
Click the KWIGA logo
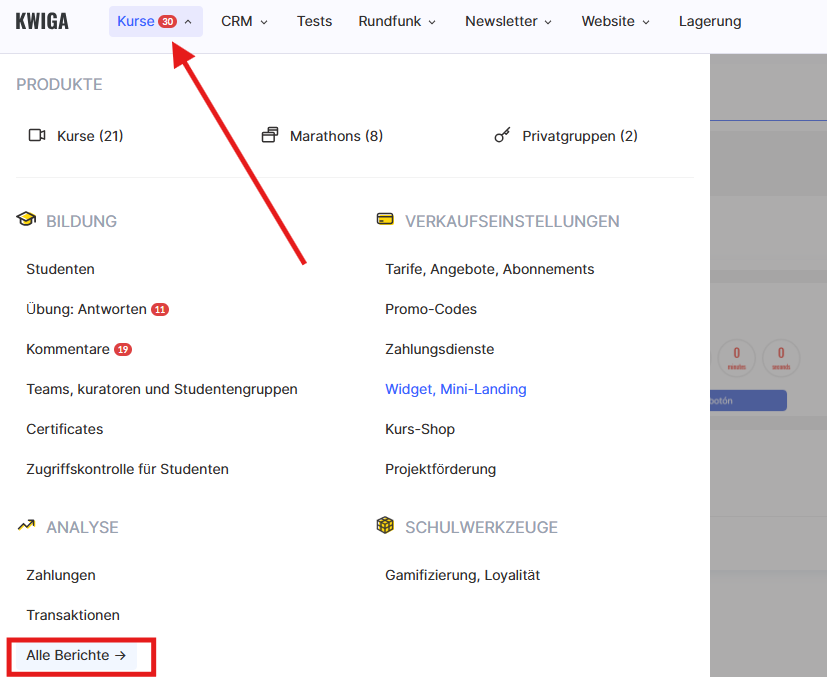[42, 21]
